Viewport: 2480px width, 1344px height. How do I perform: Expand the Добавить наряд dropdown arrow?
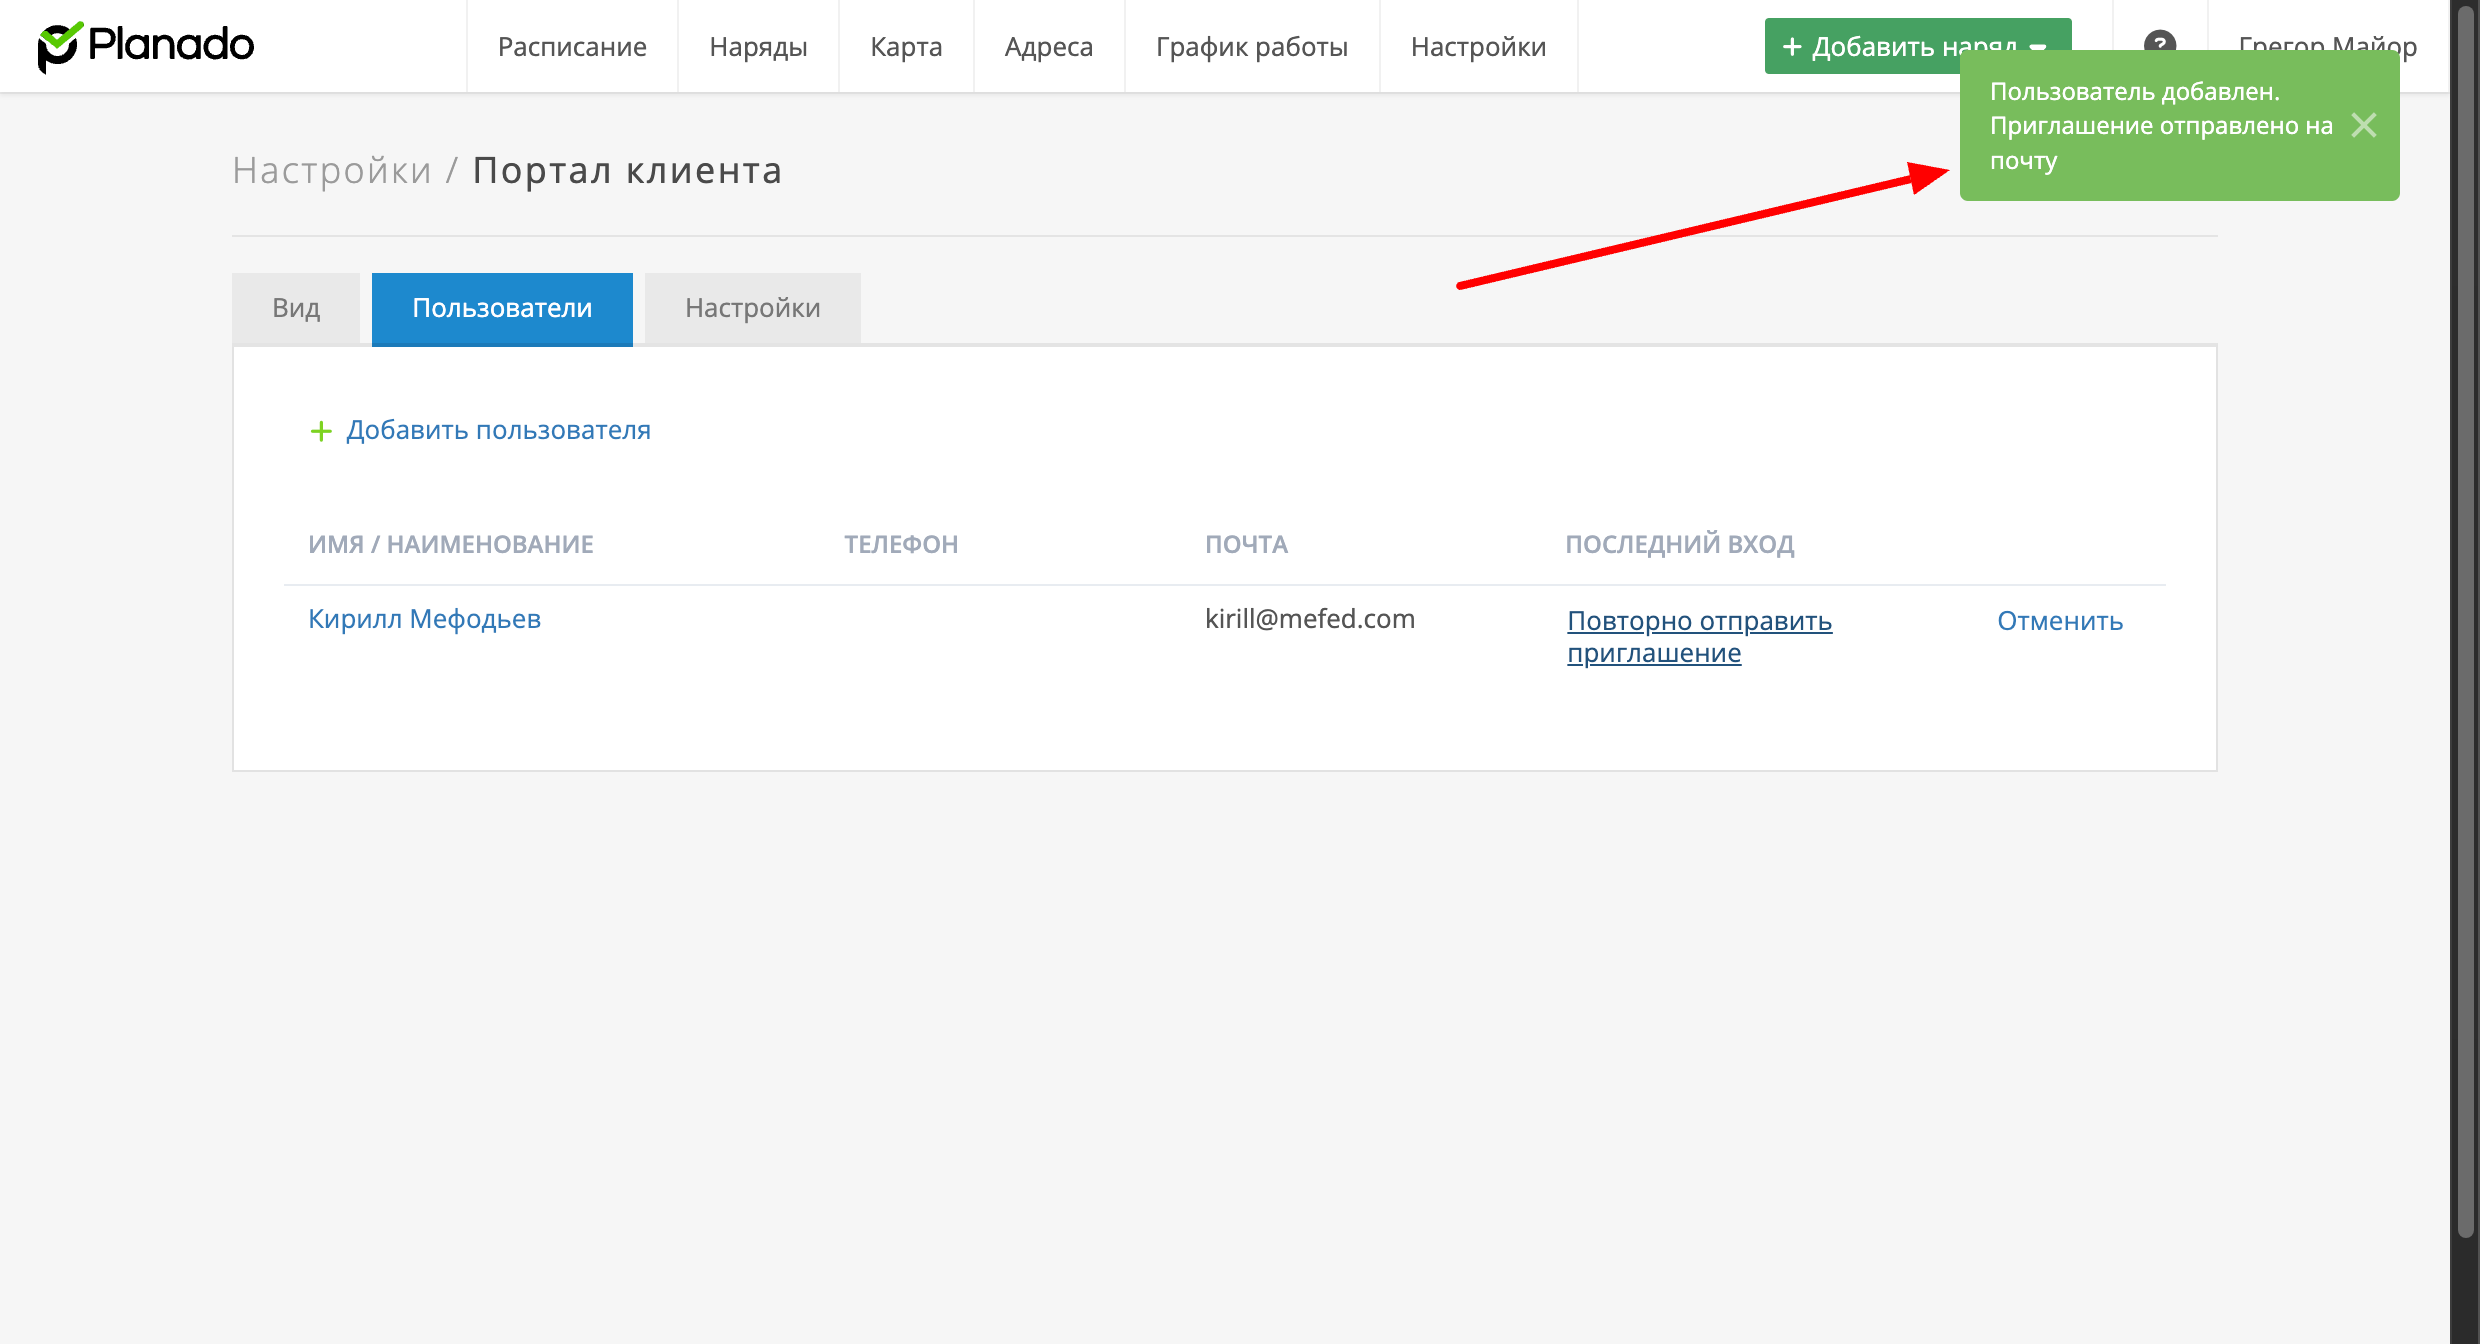pos(2040,44)
